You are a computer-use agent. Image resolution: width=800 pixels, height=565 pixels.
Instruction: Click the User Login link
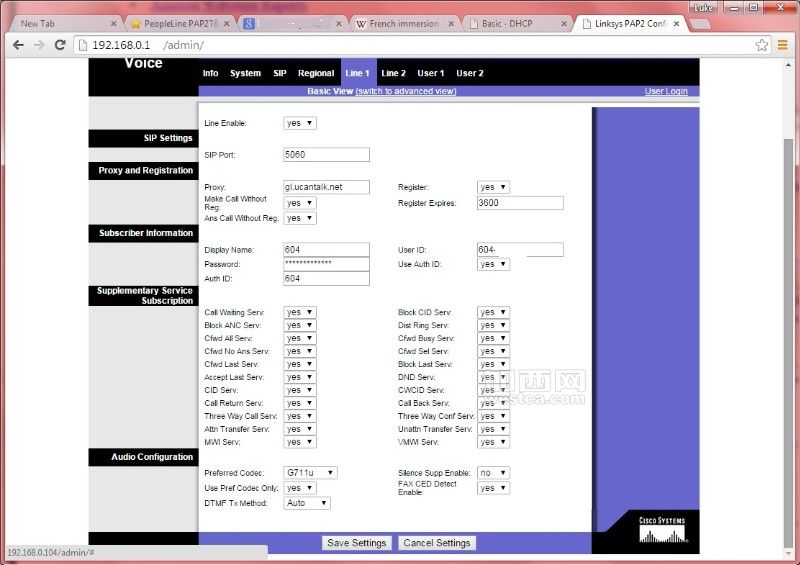click(x=666, y=91)
